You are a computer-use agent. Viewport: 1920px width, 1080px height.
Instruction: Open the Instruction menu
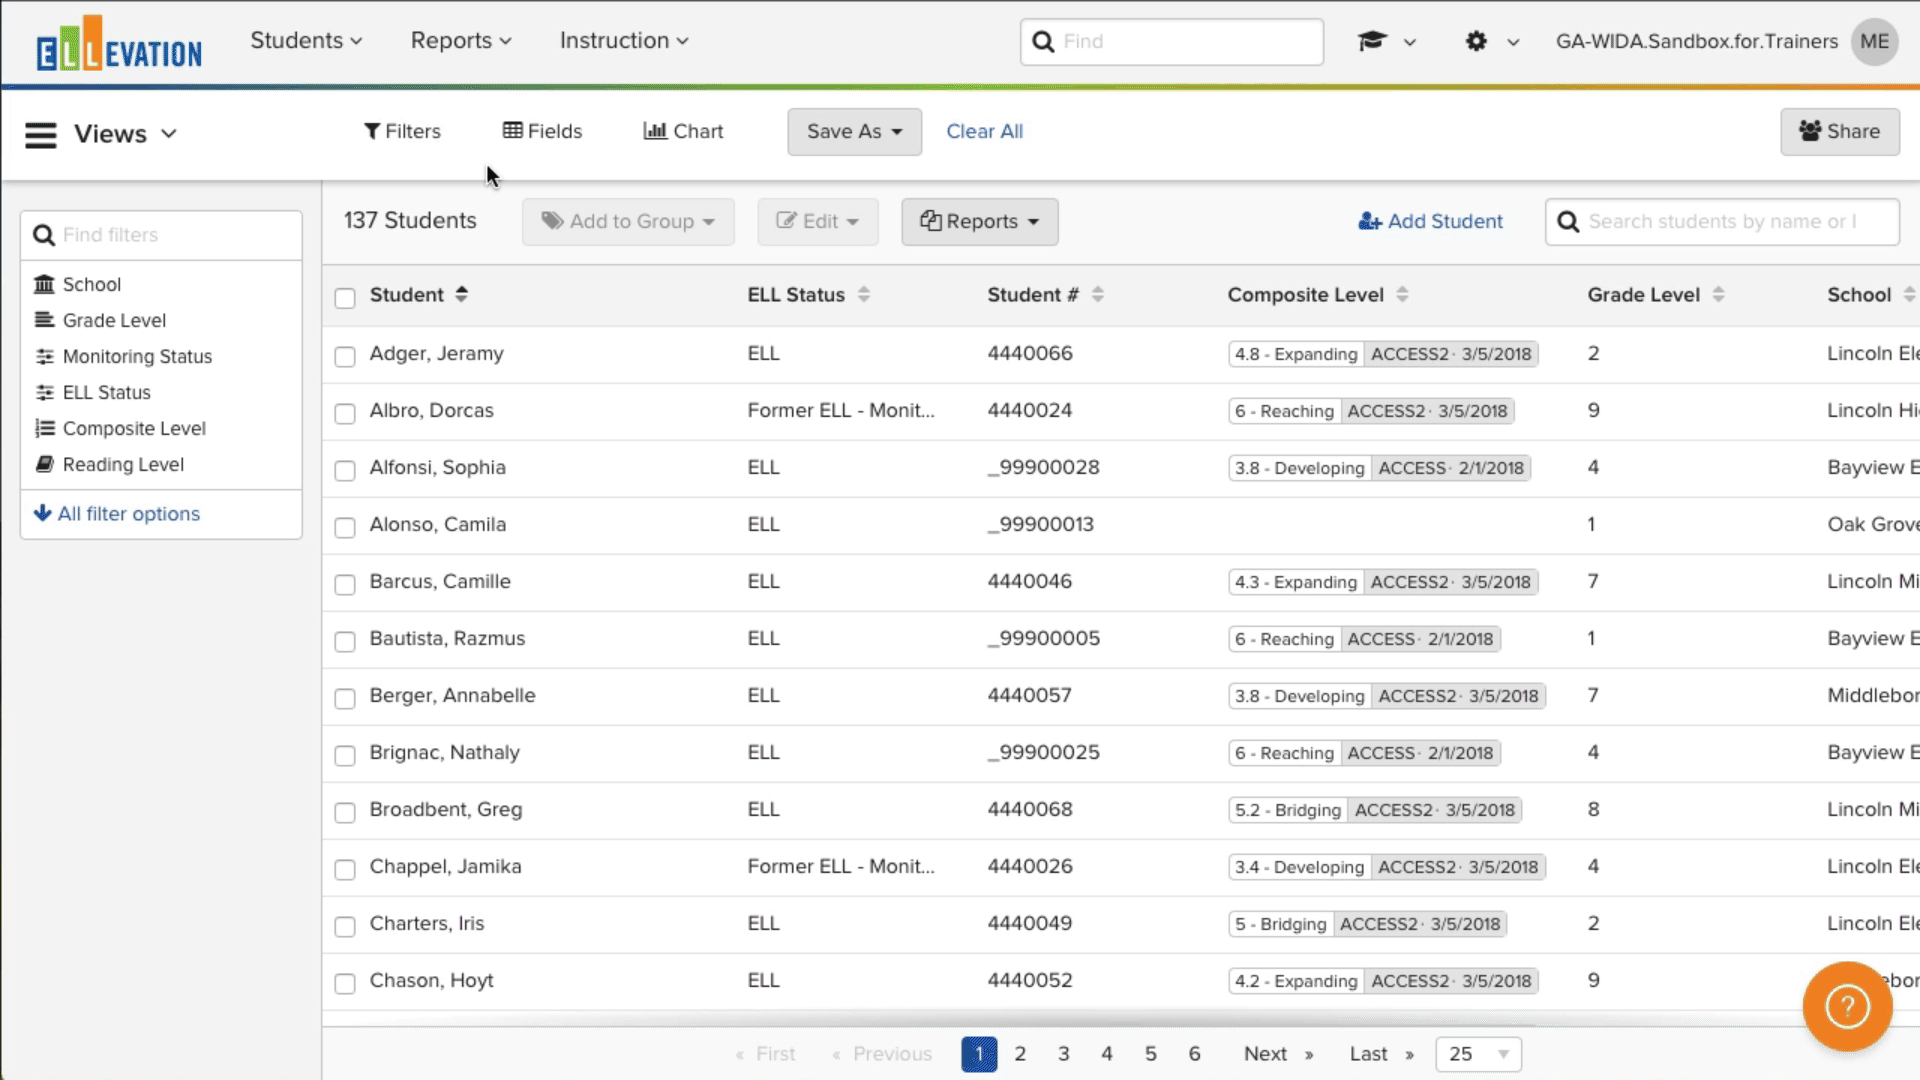[624, 41]
